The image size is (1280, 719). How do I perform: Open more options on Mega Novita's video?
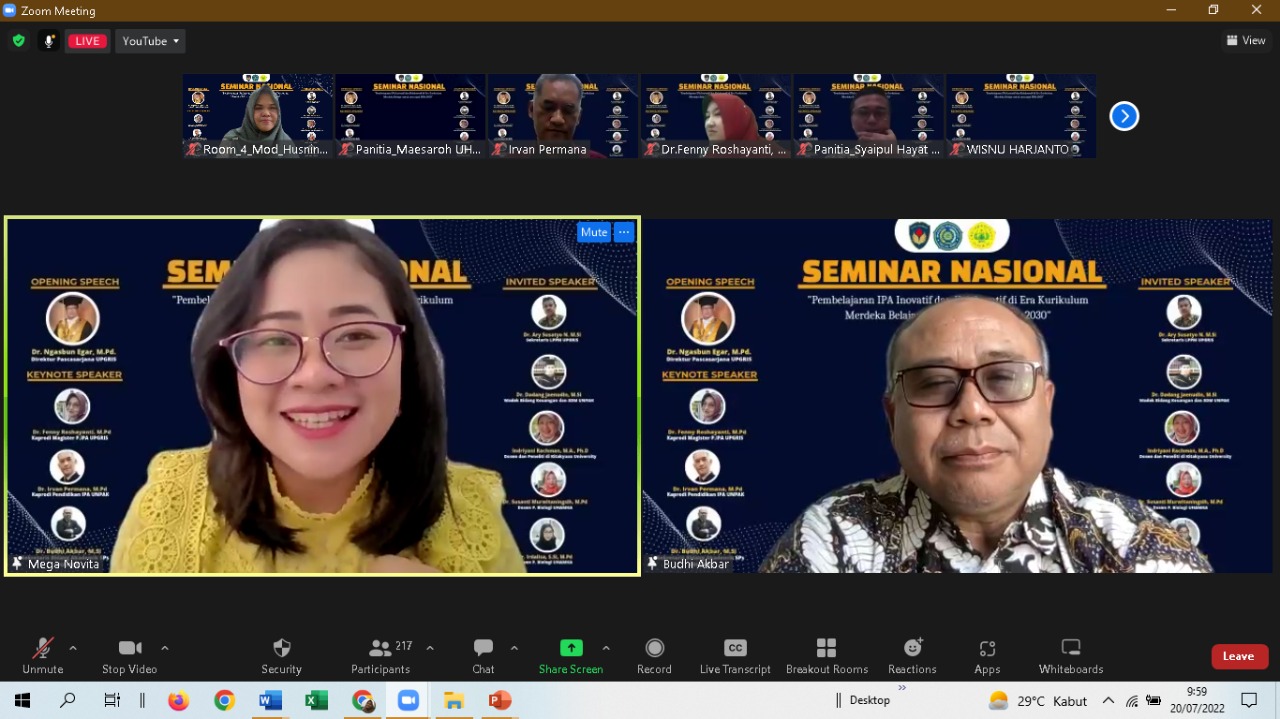tap(624, 232)
